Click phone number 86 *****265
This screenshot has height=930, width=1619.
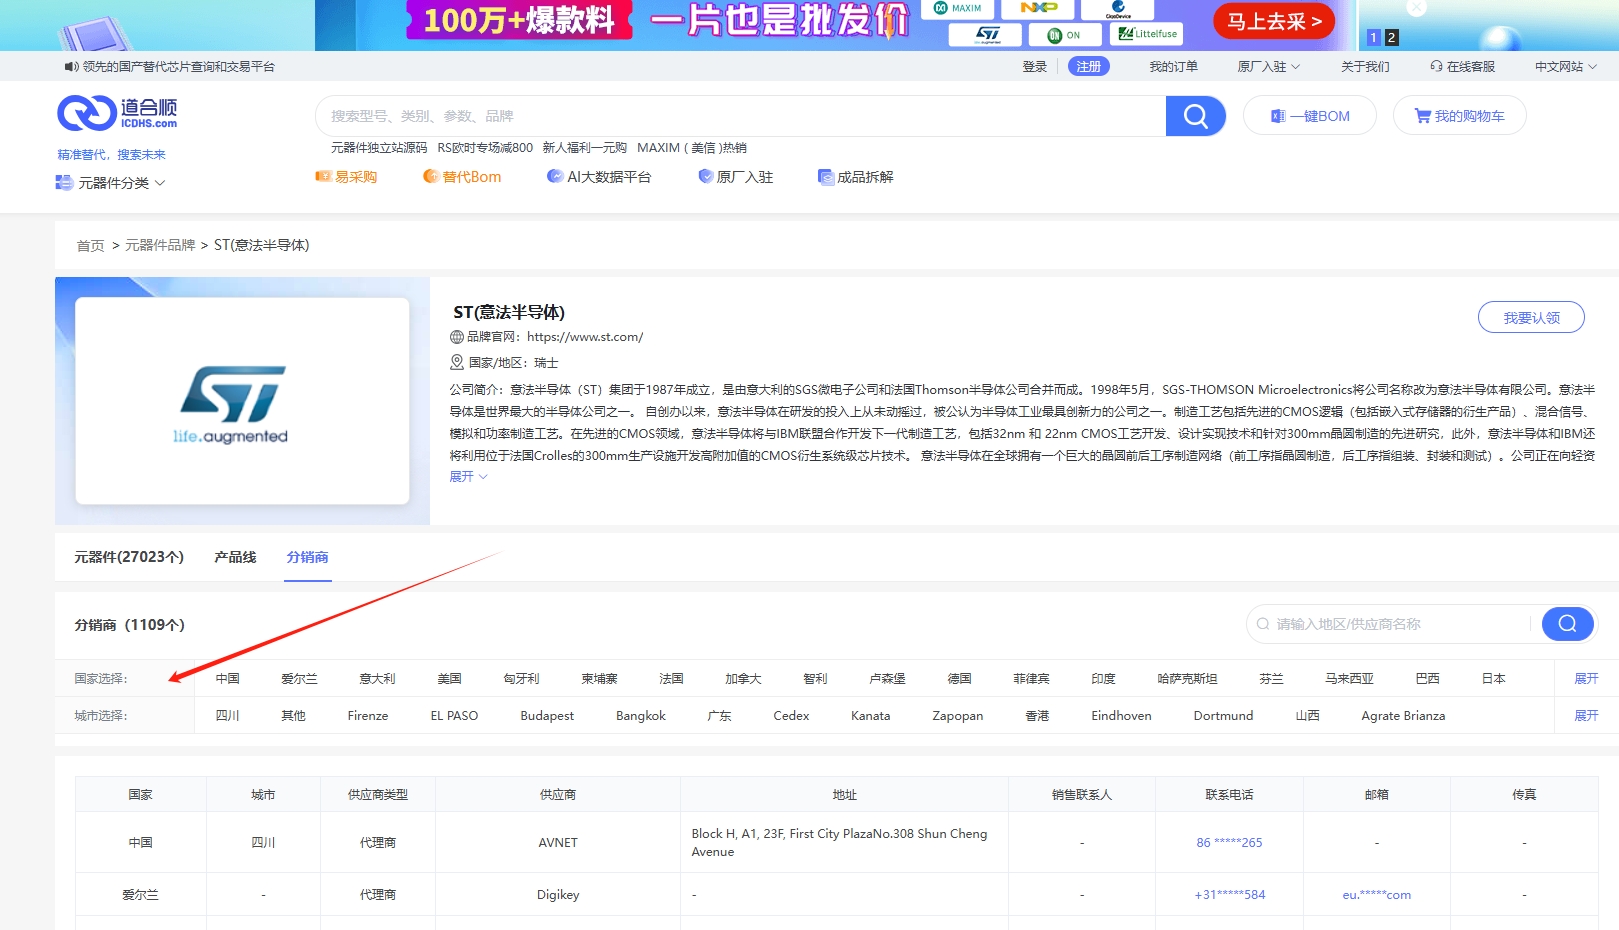pos(1229,842)
